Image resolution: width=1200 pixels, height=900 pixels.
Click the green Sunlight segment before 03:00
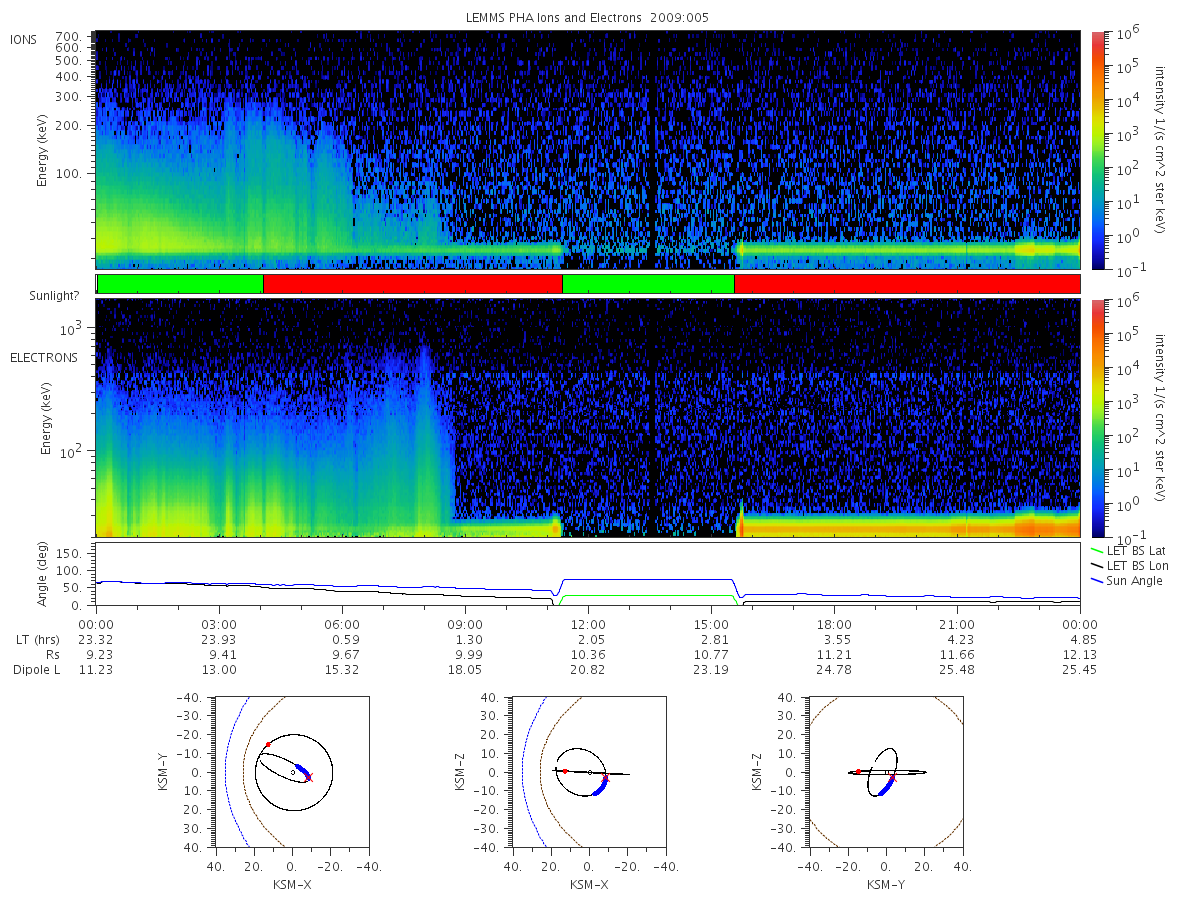[180, 284]
